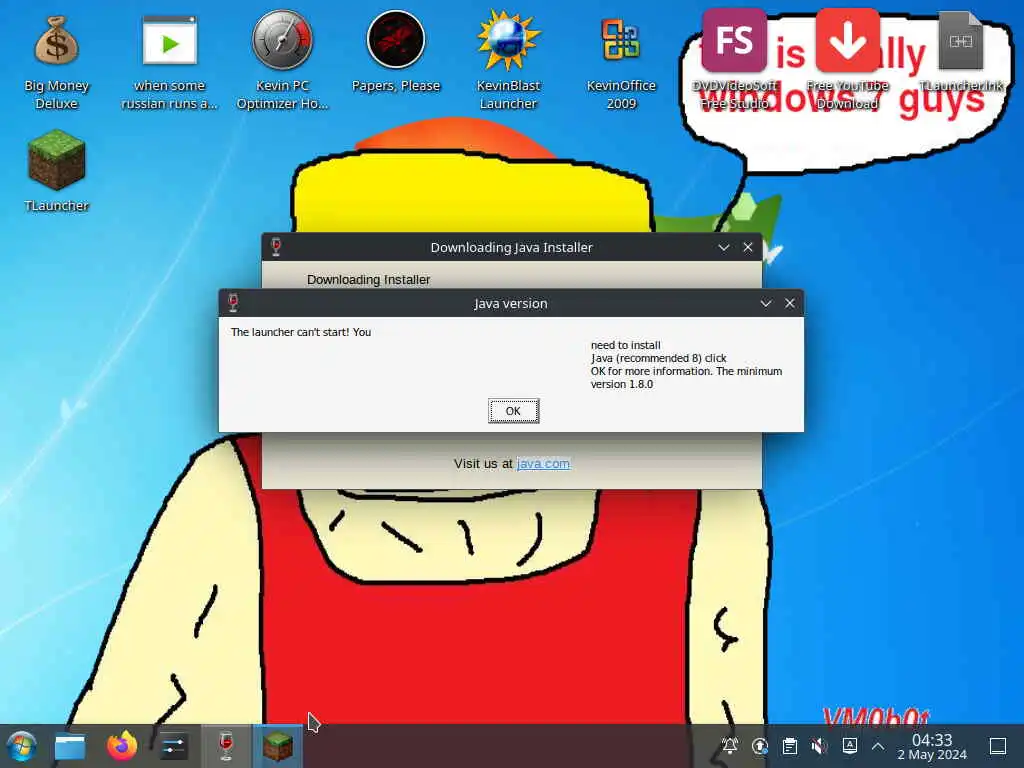Open notifications bell in system tray

(729, 746)
